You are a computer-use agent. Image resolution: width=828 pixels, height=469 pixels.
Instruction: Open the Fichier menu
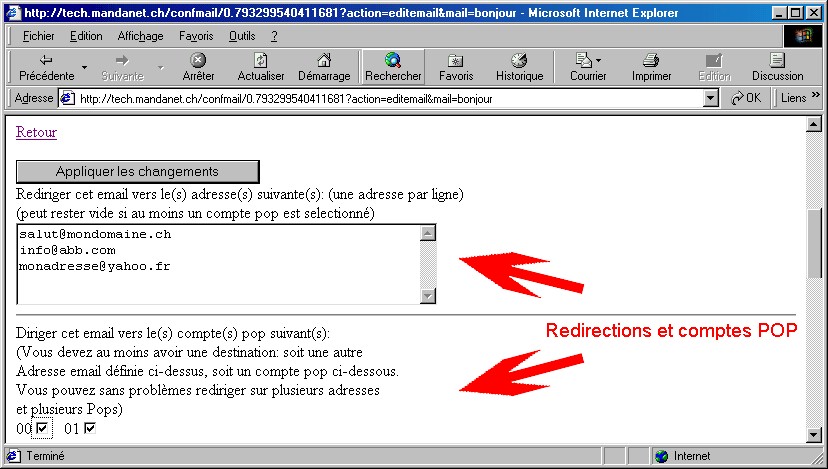(38, 36)
